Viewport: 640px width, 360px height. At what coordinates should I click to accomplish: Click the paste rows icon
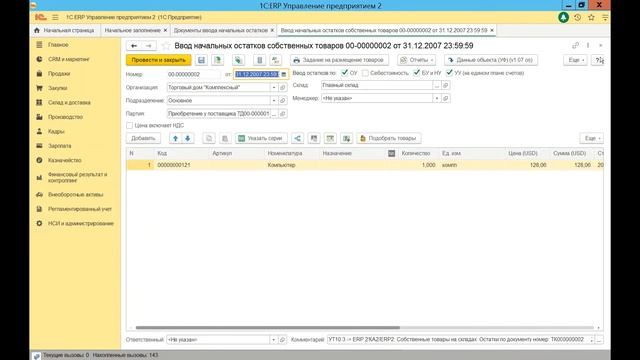[x=224, y=138]
